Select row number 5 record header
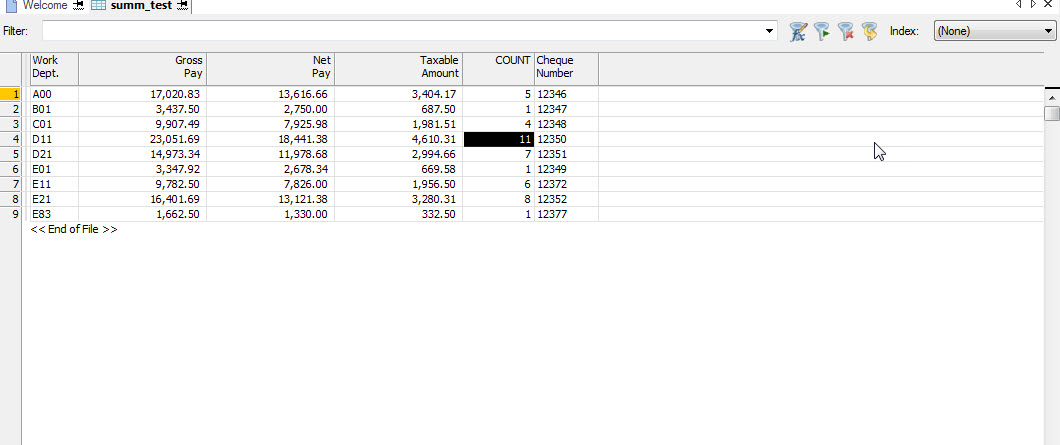Image resolution: width=1060 pixels, height=445 pixels. click(x=11, y=154)
